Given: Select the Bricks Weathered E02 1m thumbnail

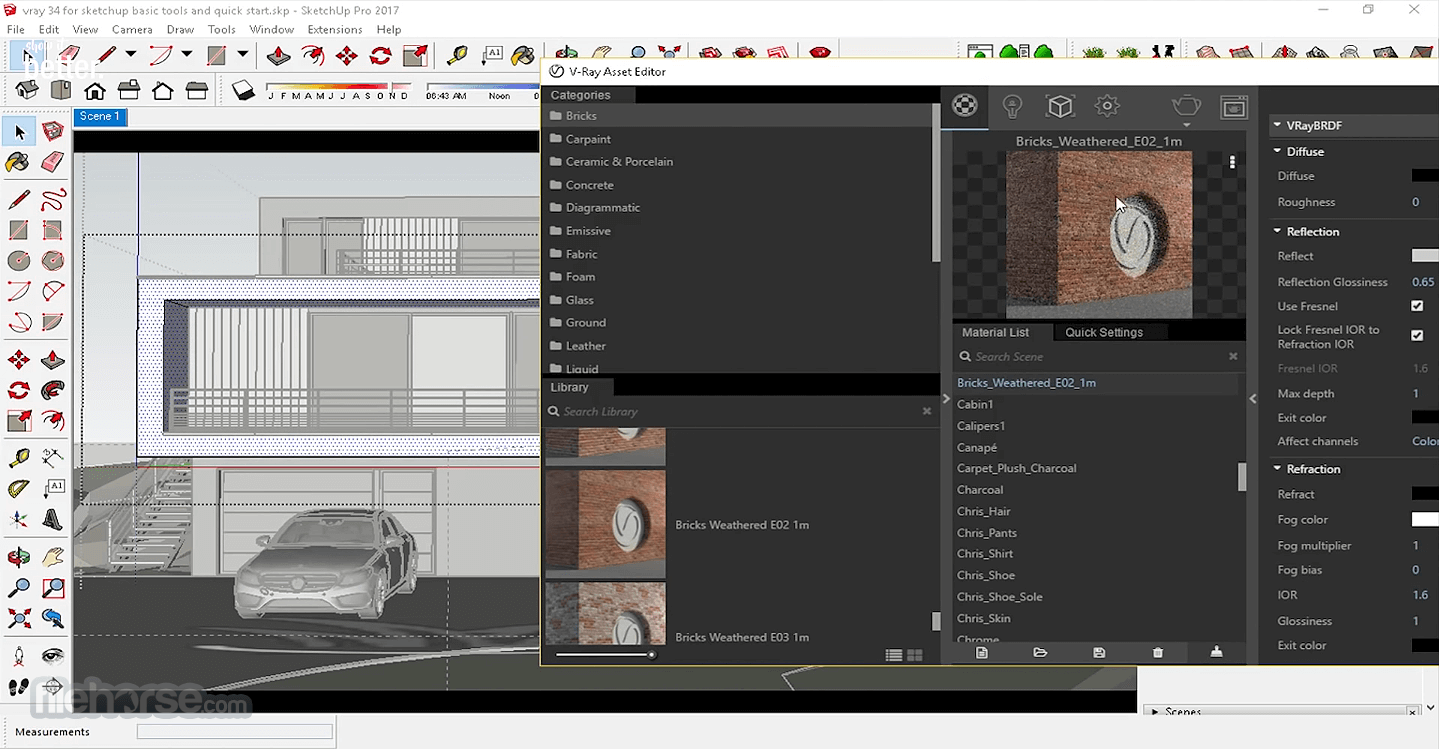Looking at the screenshot, I should click(x=605, y=524).
